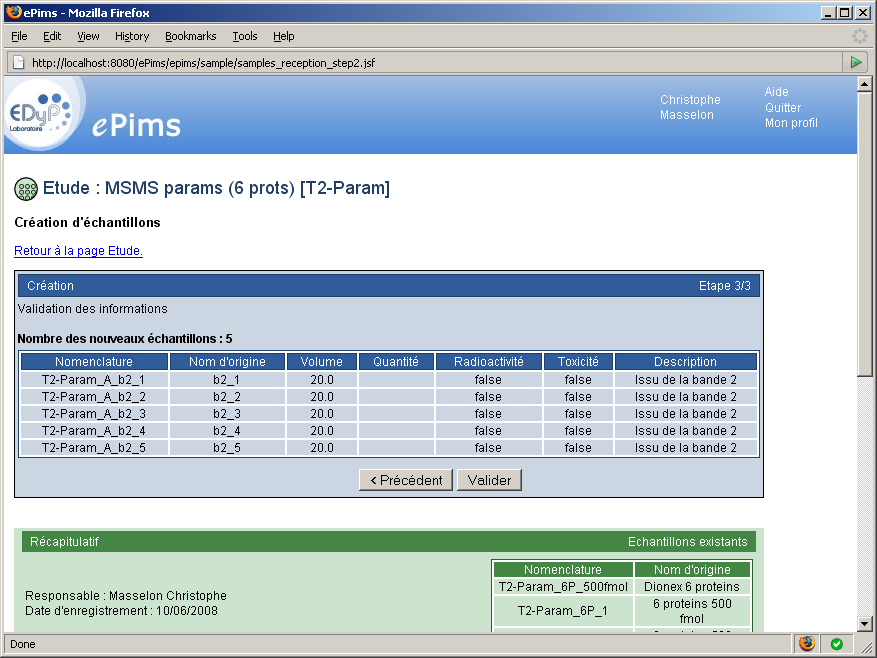Click the Précédent button
Screen dimensions: 877x658
[x=405, y=479]
